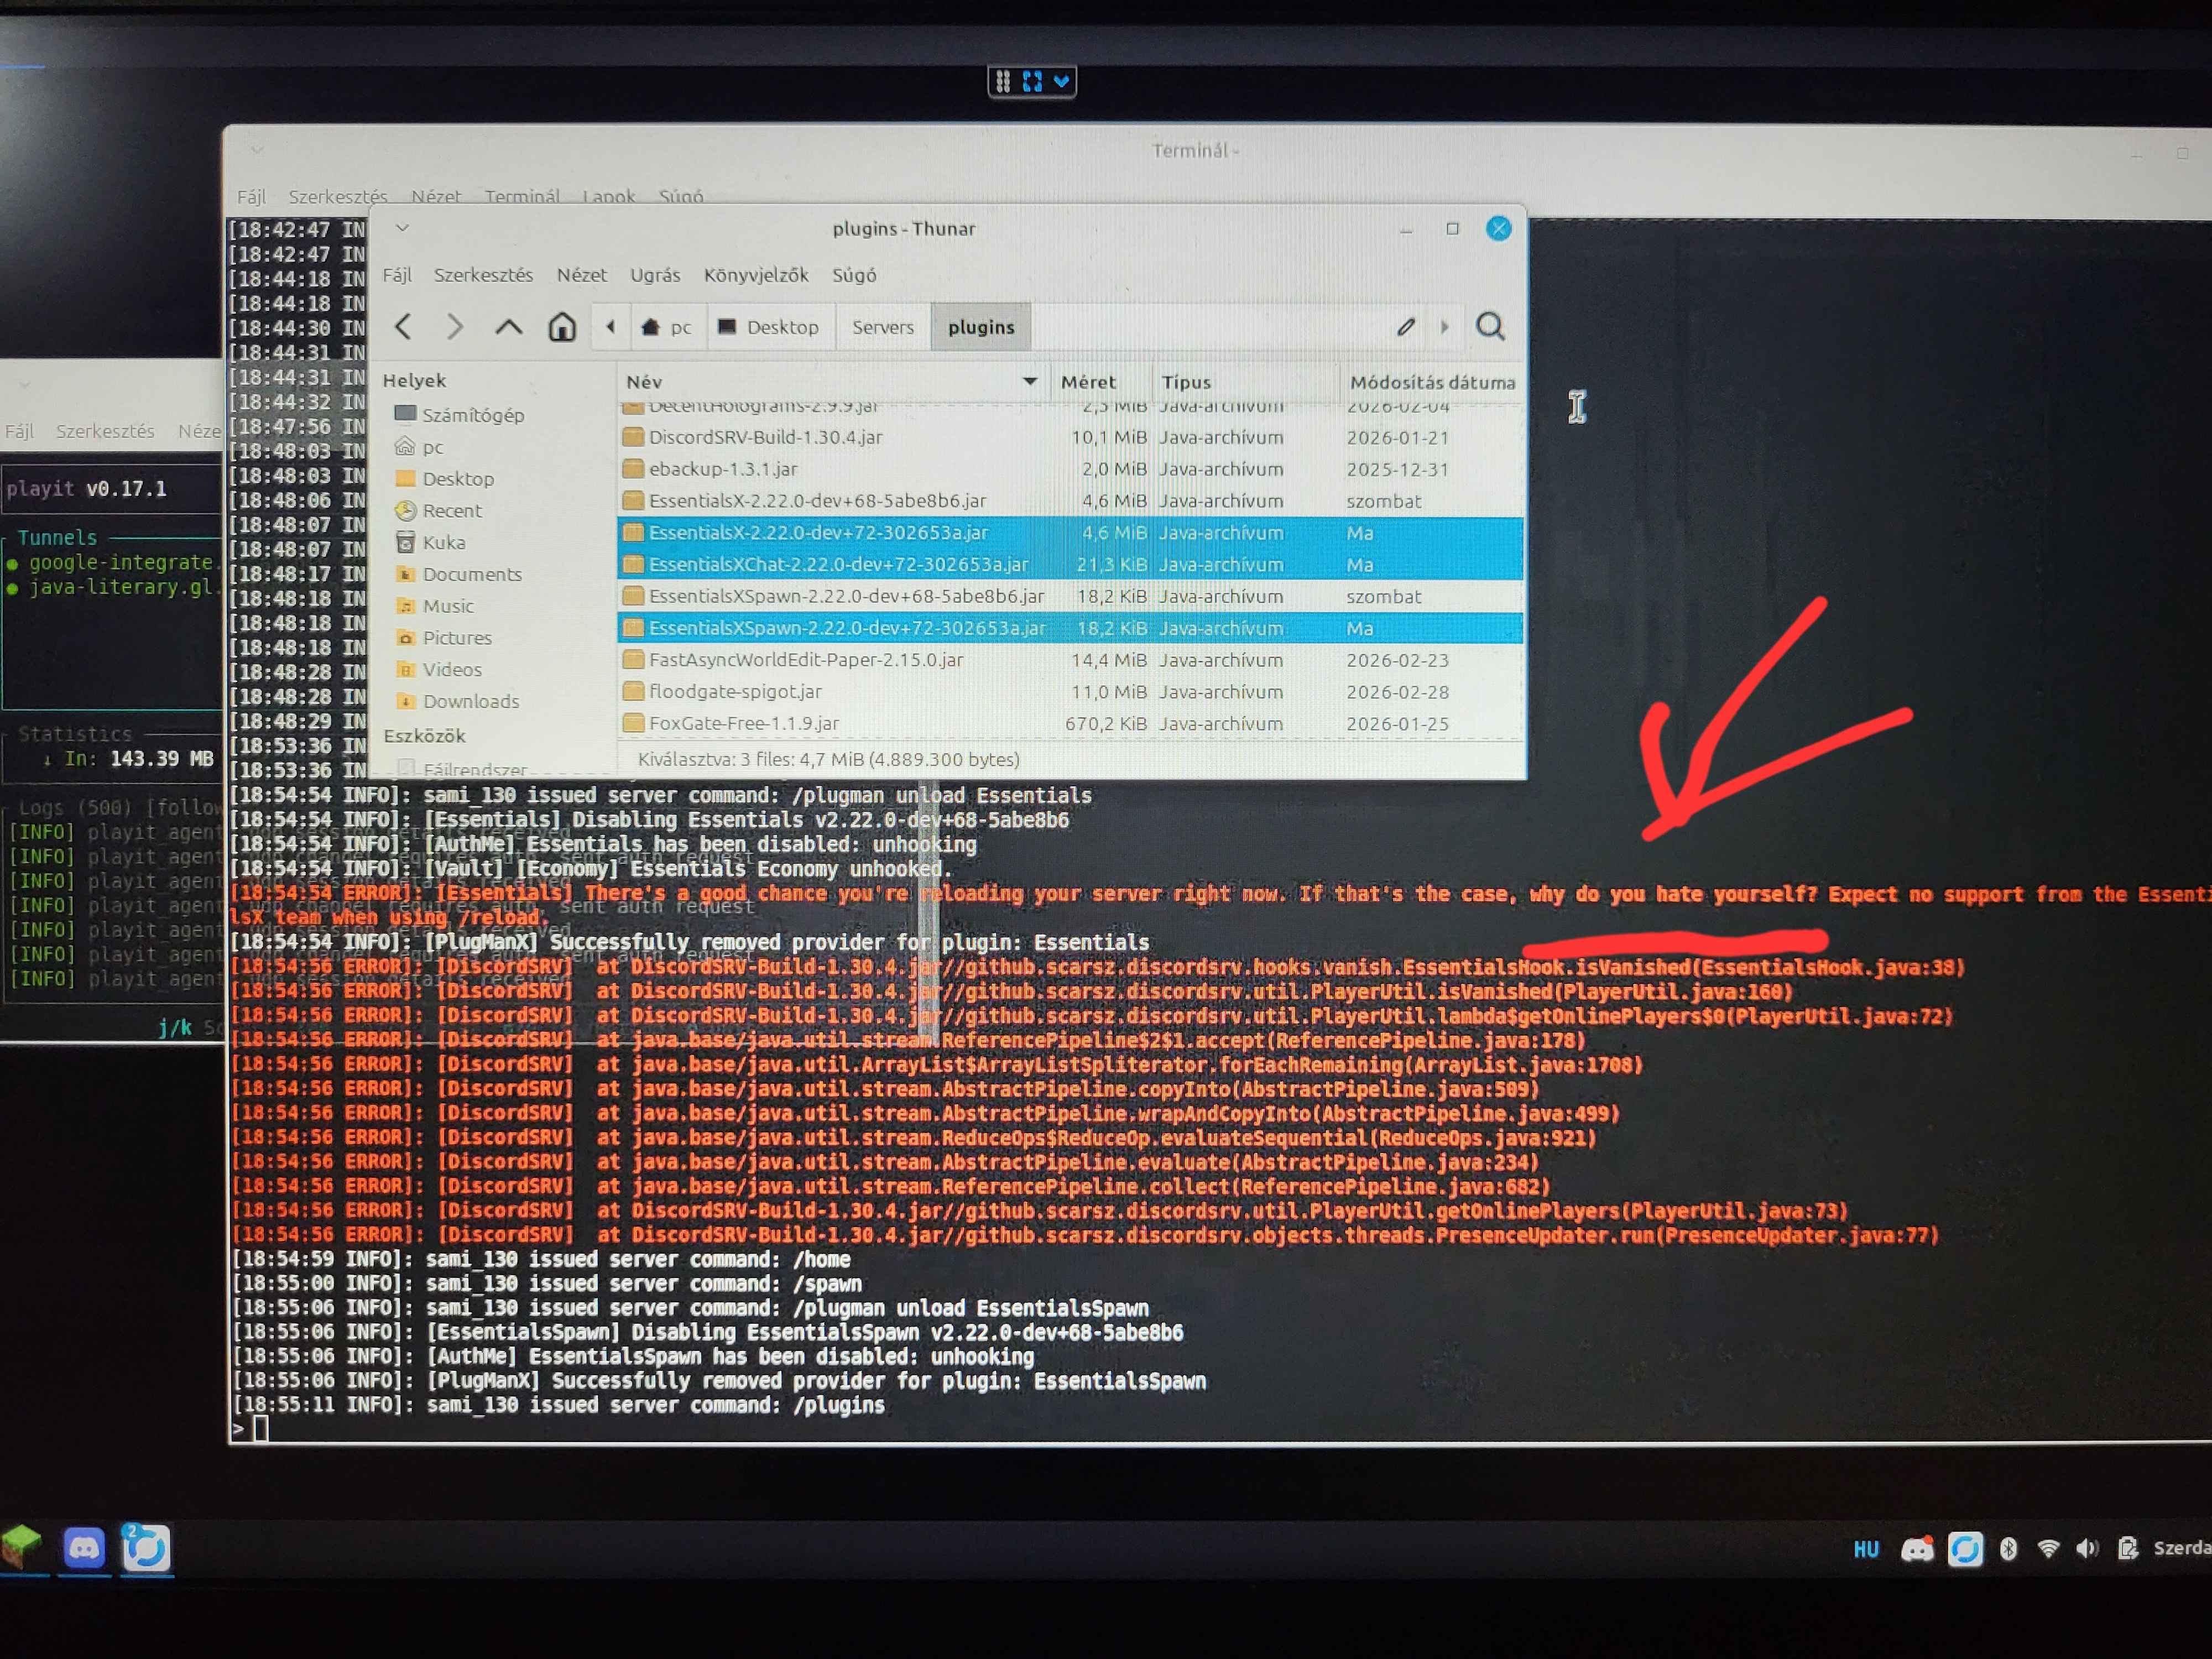The width and height of the screenshot is (2212, 1659).
Task: Open Lapok menu in Terminál window
Action: coord(609,196)
